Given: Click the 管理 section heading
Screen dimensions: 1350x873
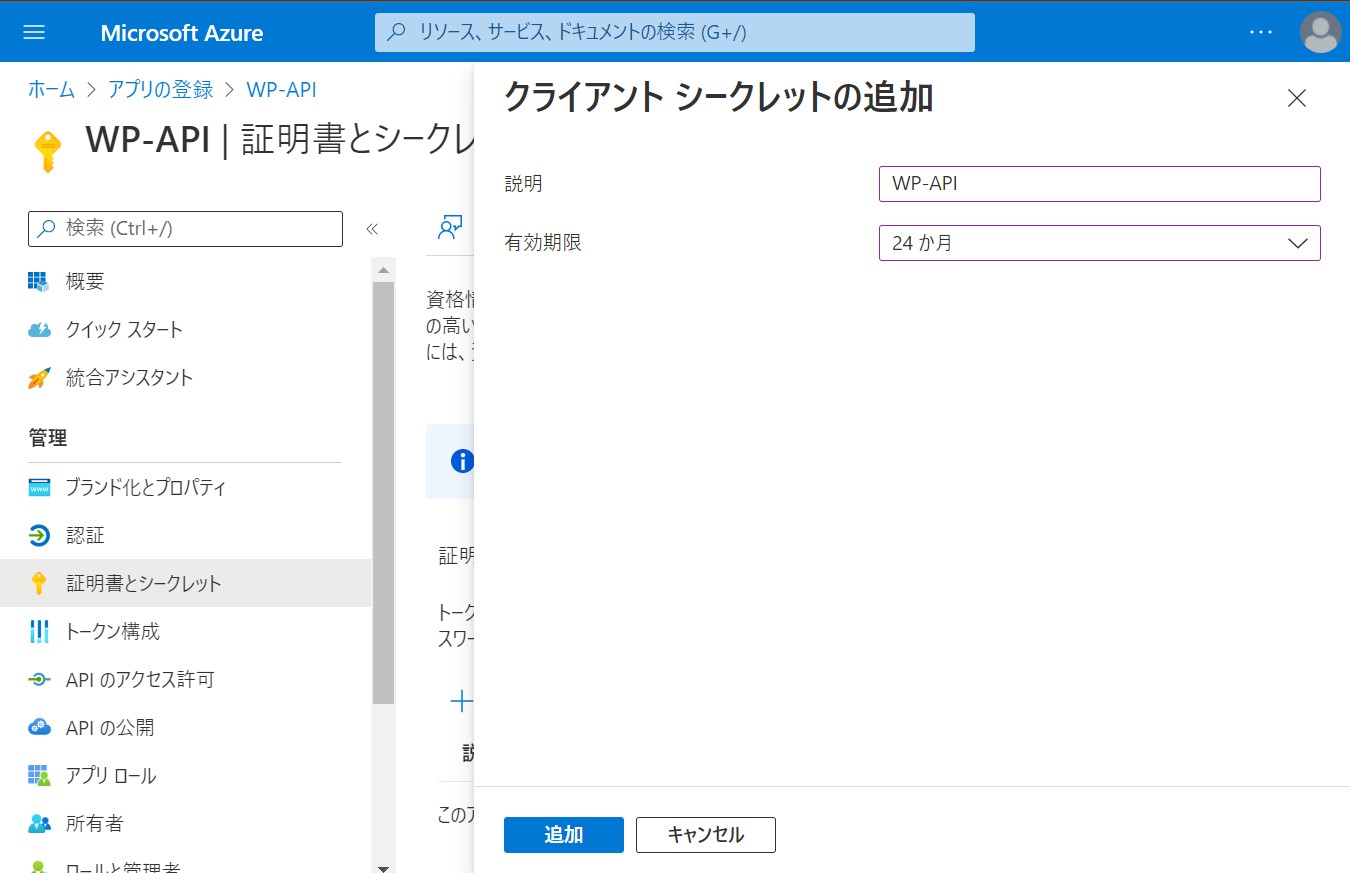Looking at the screenshot, I should 47,438.
